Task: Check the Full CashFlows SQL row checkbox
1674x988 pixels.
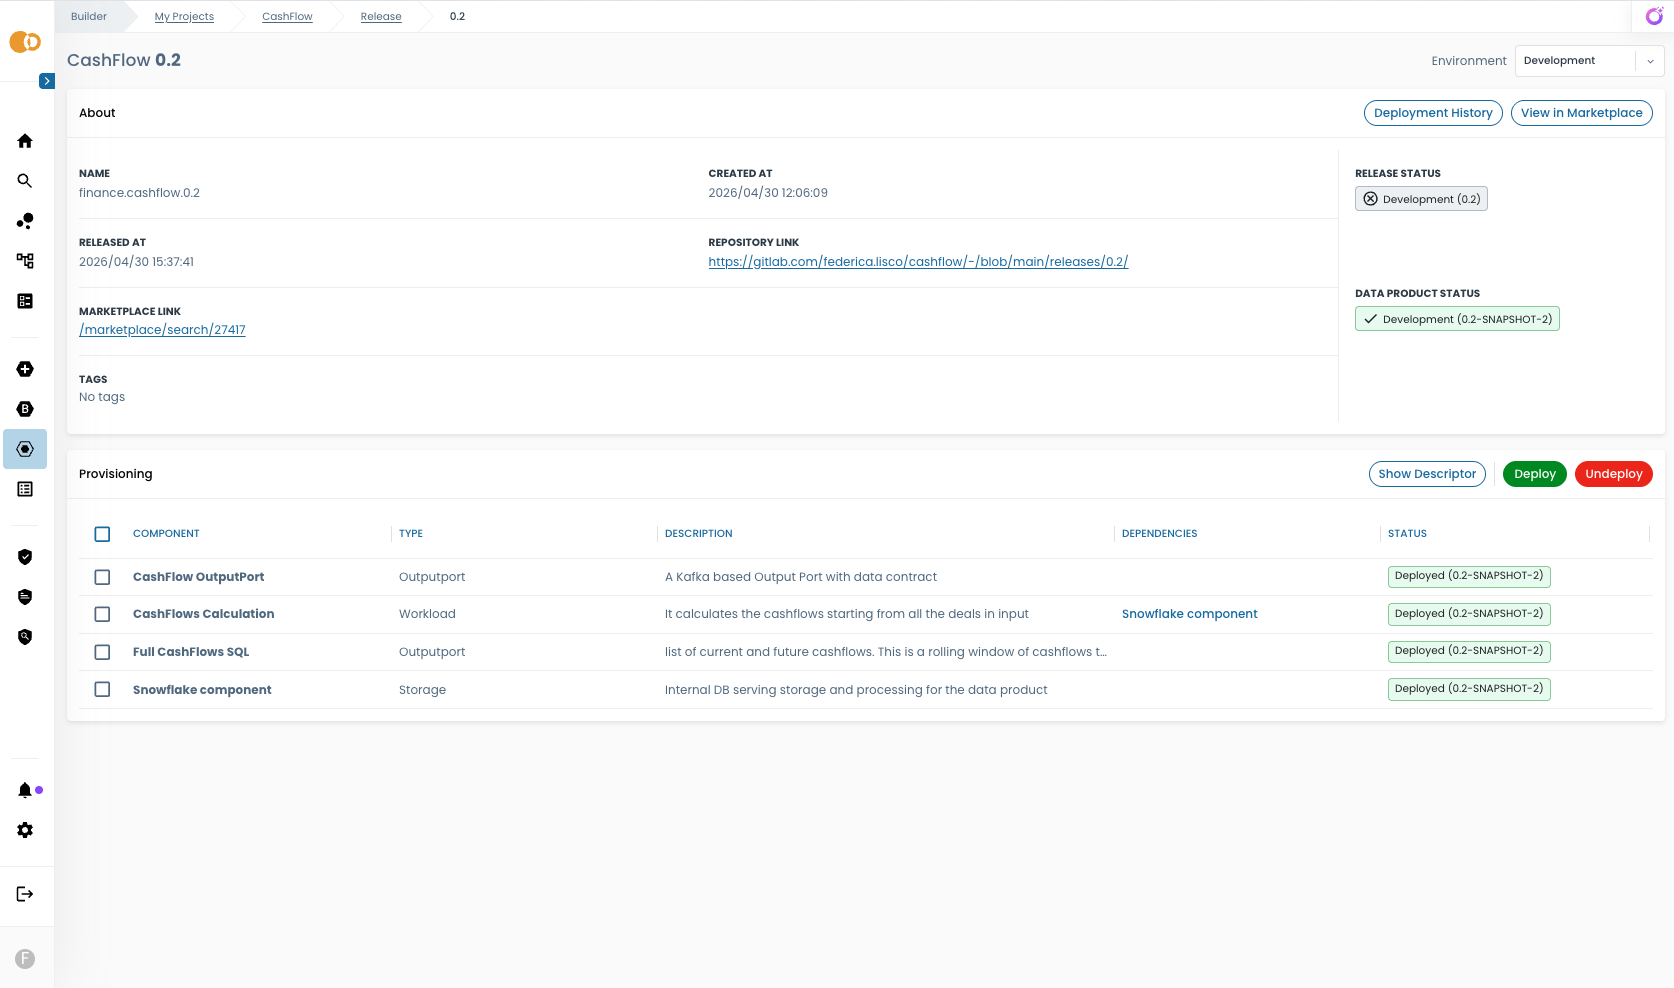Action: [x=102, y=652]
